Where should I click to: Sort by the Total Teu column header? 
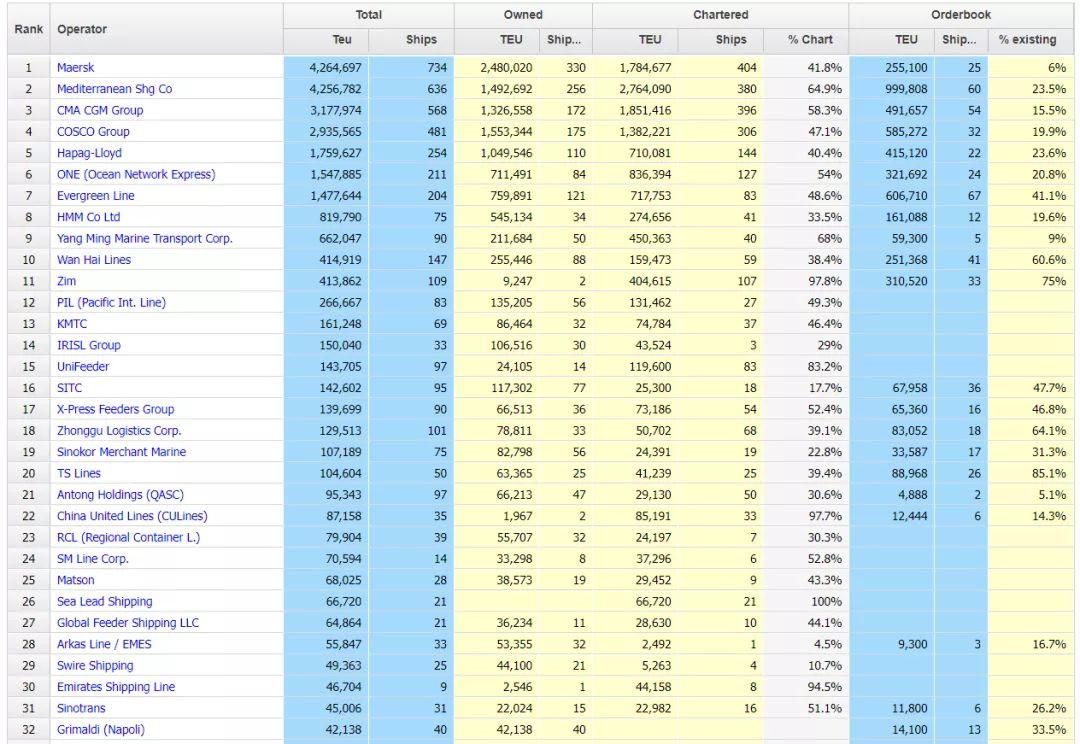[x=342, y=40]
